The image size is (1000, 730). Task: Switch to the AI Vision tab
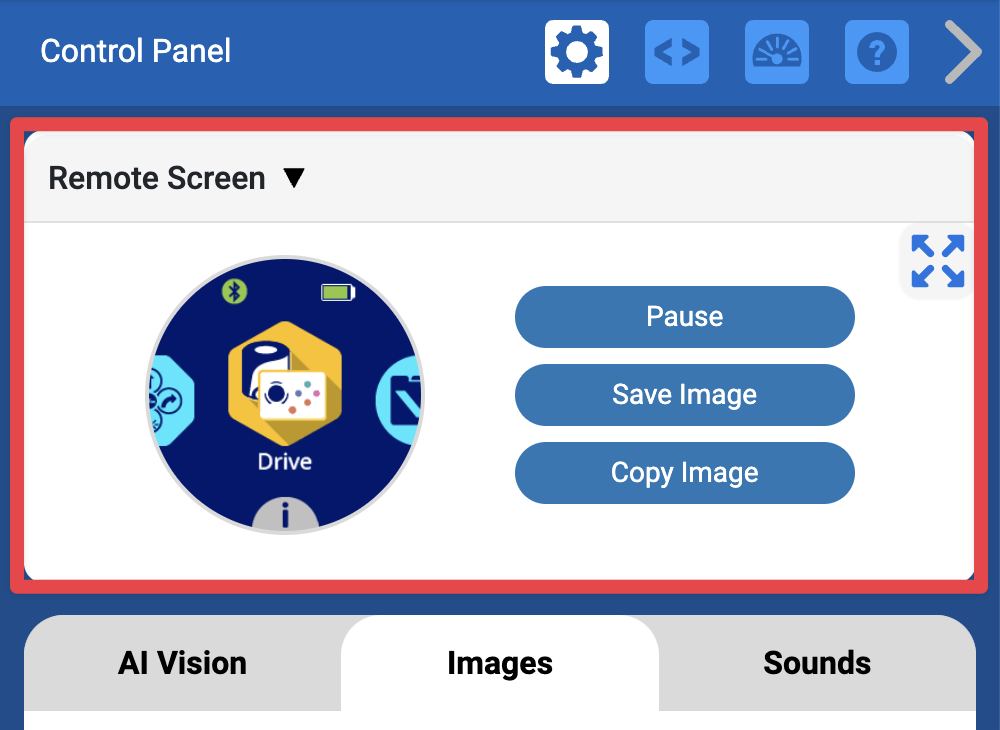tap(181, 663)
